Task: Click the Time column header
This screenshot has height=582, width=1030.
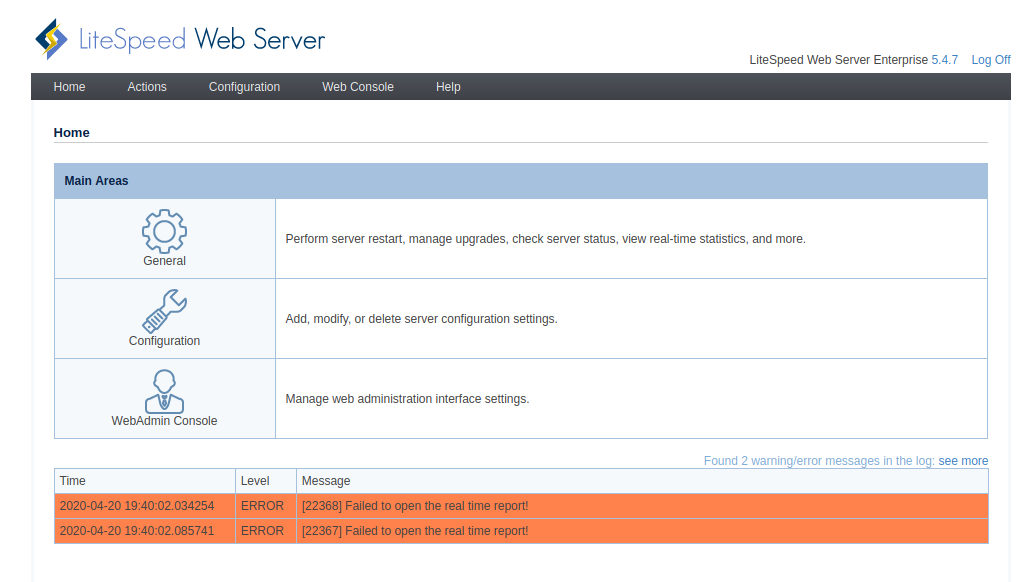Action: (x=72, y=481)
